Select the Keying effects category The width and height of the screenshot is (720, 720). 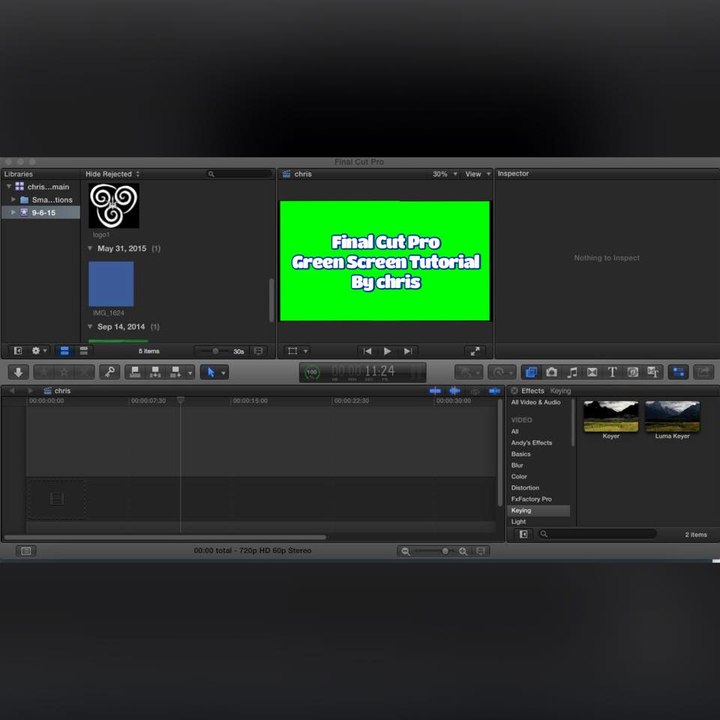click(x=539, y=511)
